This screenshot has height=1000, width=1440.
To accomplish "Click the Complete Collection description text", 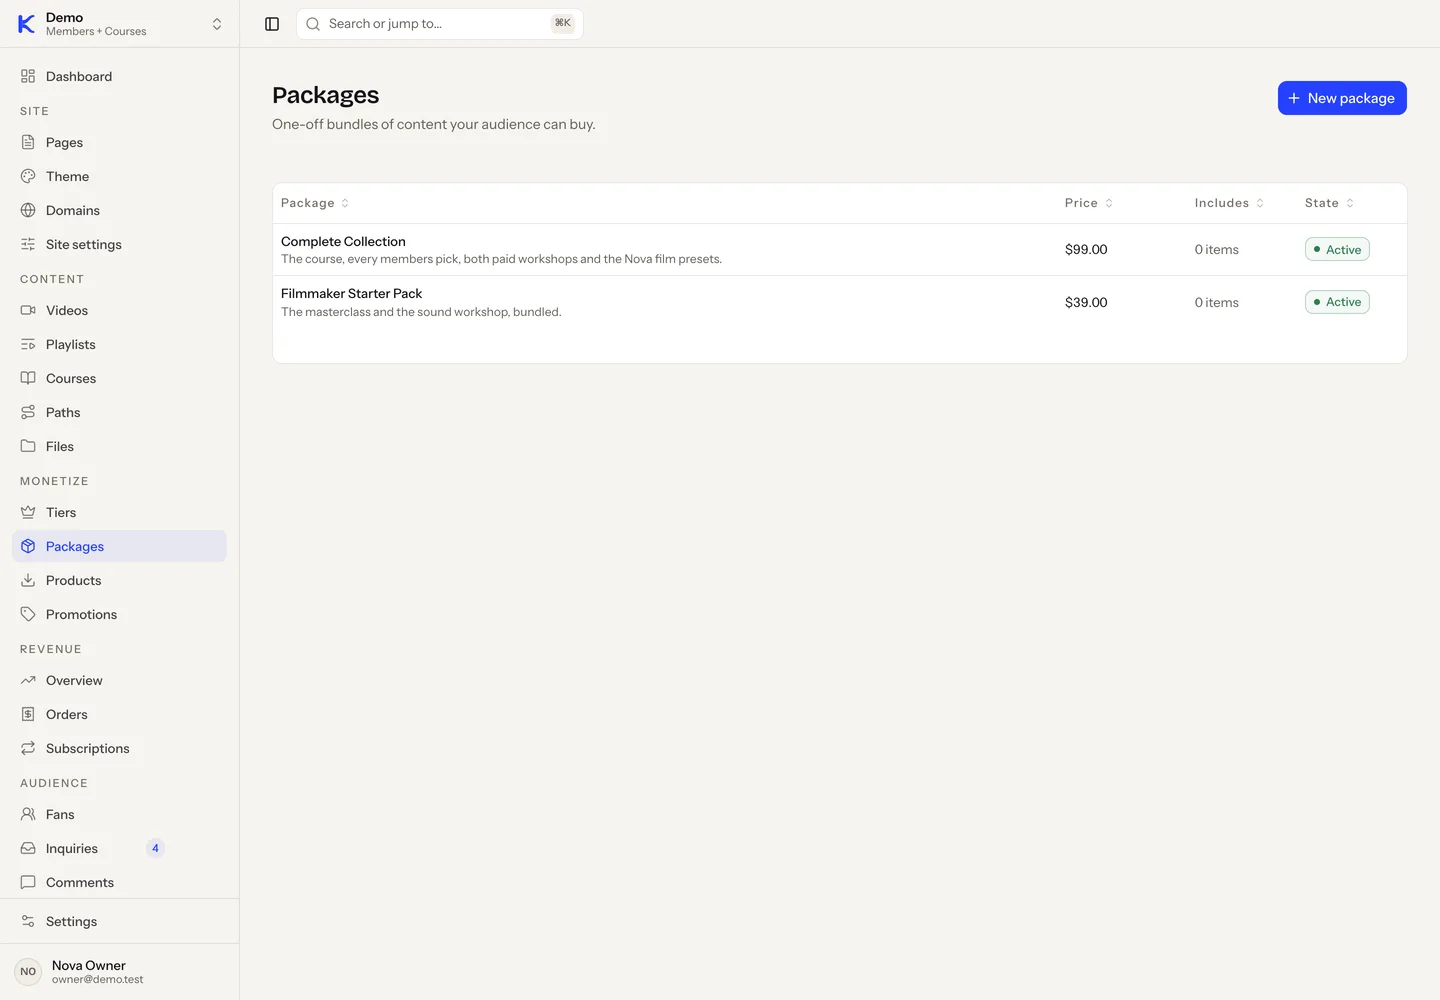I will [x=501, y=259].
